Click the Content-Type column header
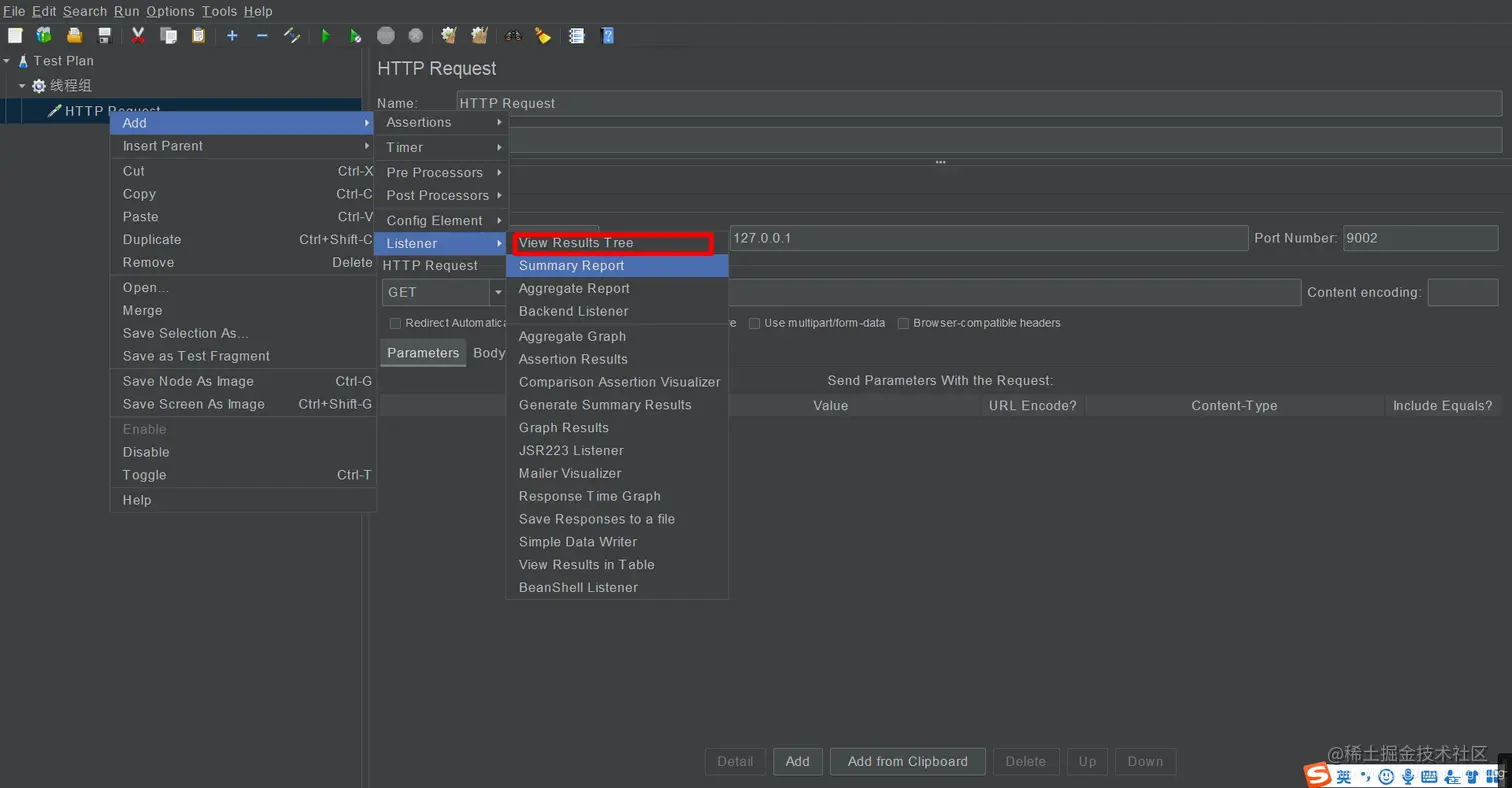1512x788 pixels. point(1234,405)
